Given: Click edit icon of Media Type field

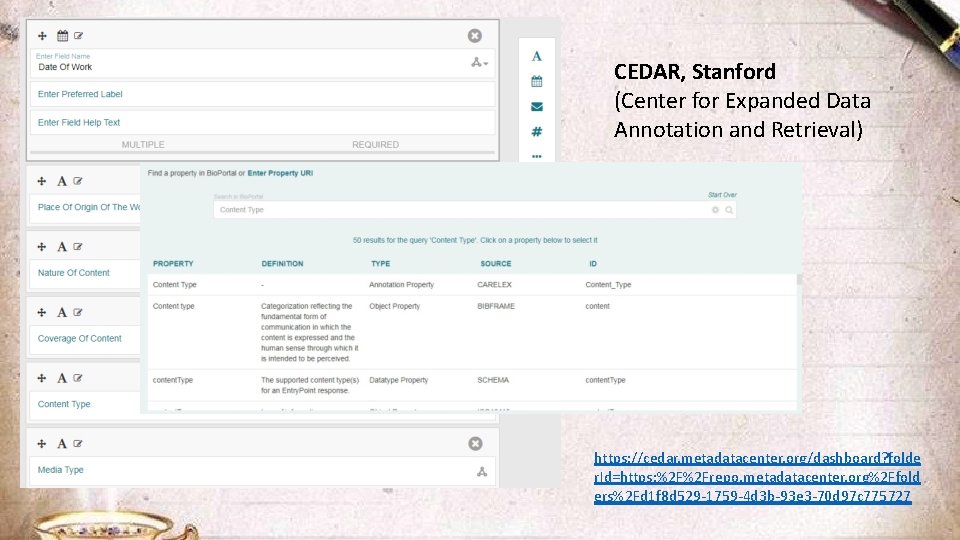Looking at the screenshot, I should (78, 444).
